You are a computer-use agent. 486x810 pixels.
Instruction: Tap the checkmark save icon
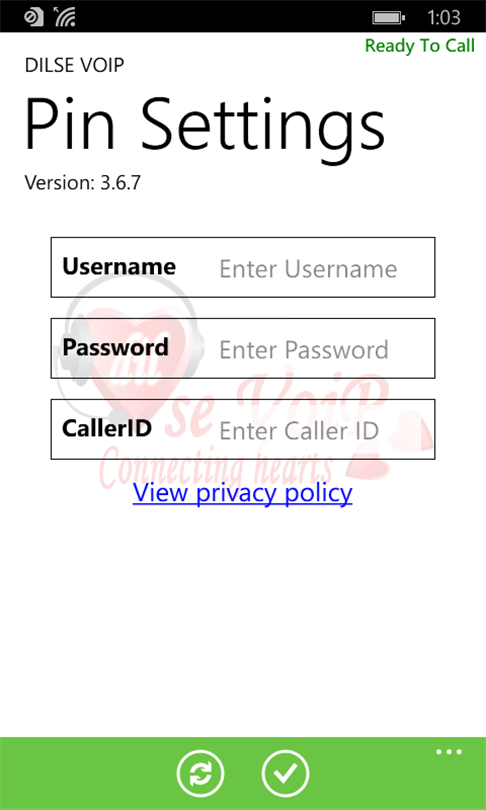click(x=285, y=774)
